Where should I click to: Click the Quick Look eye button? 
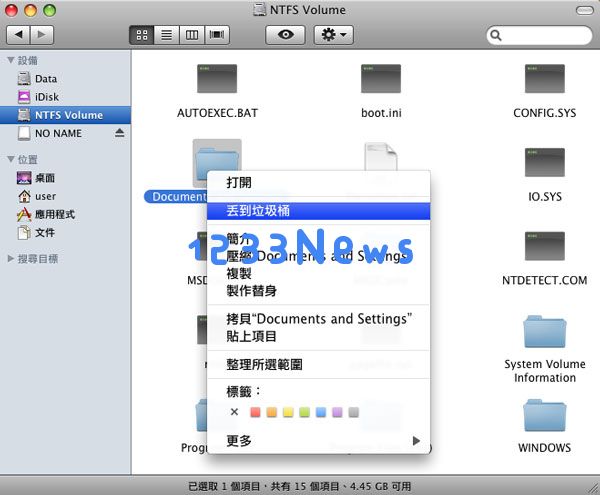(x=285, y=35)
